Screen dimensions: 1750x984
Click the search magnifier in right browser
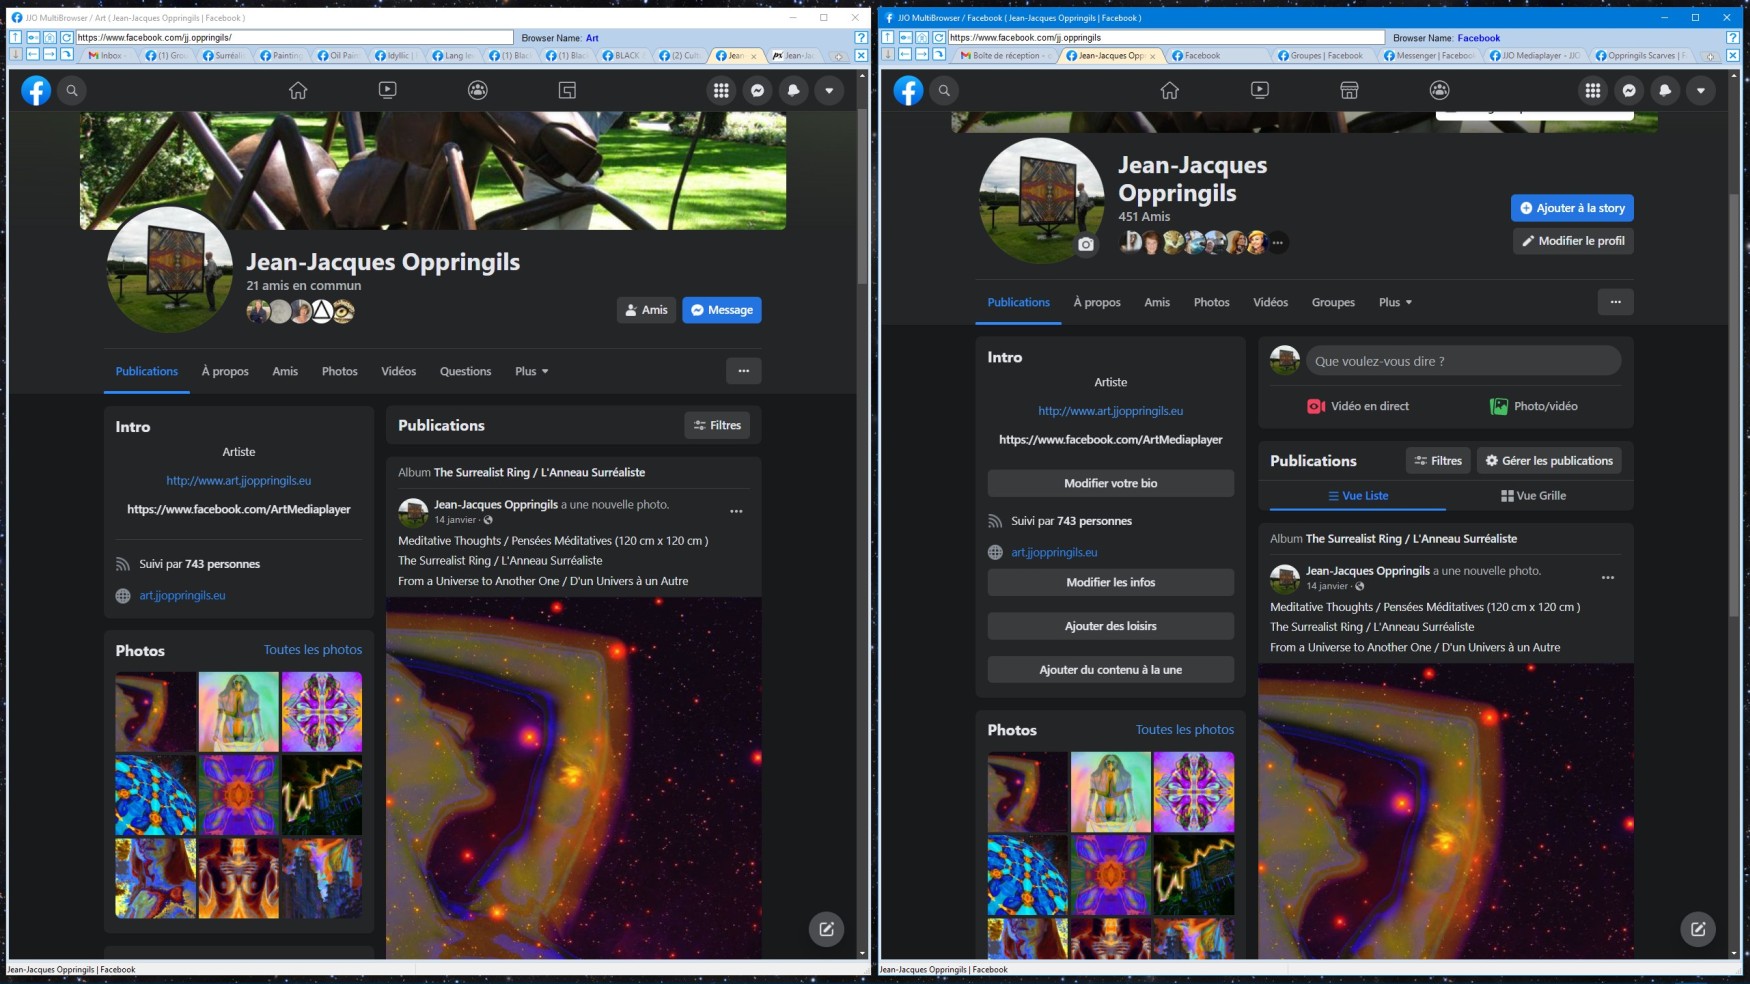point(944,91)
